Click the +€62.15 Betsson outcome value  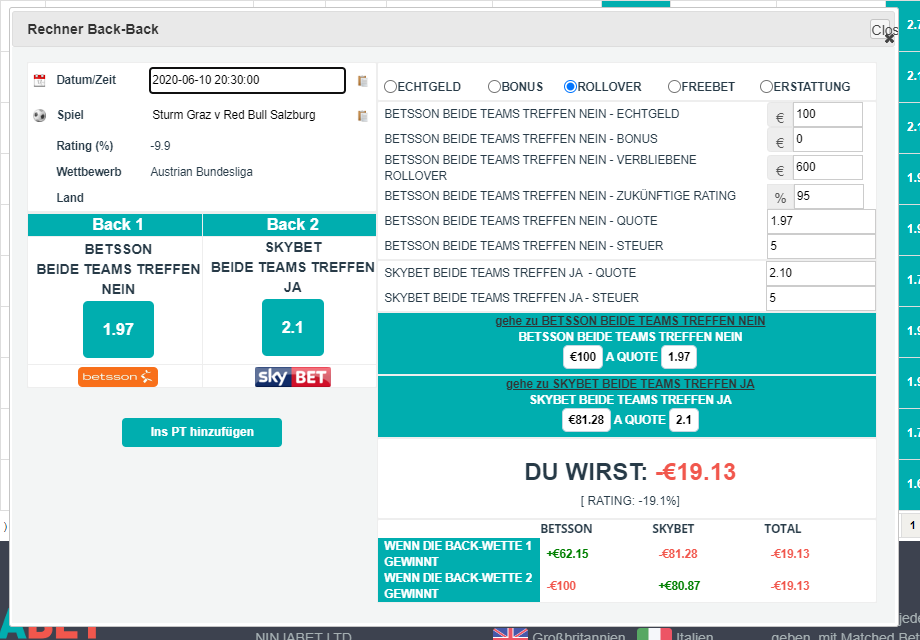(567, 554)
